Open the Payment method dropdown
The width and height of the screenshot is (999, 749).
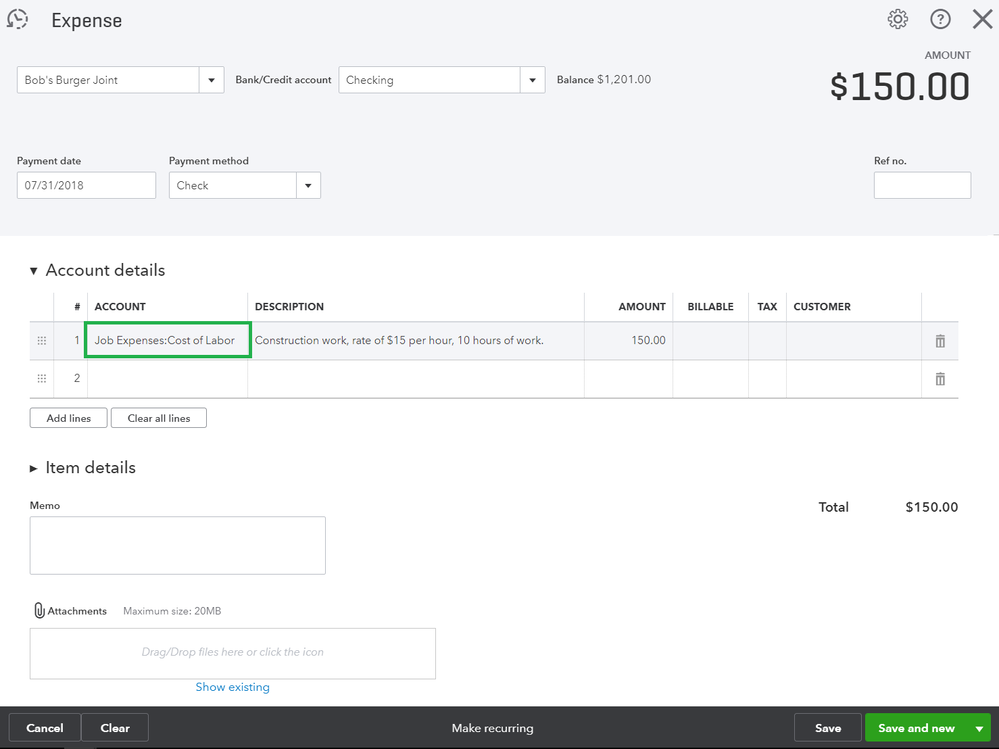308,185
